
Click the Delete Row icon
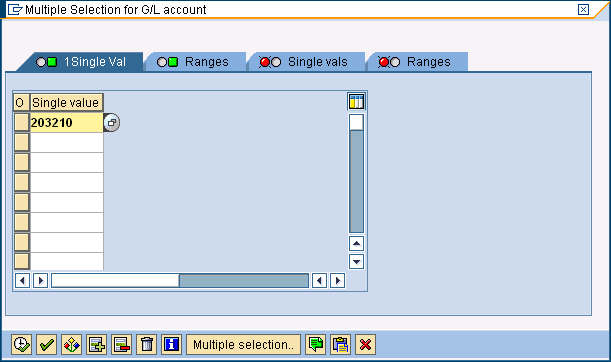[x=121, y=344]
